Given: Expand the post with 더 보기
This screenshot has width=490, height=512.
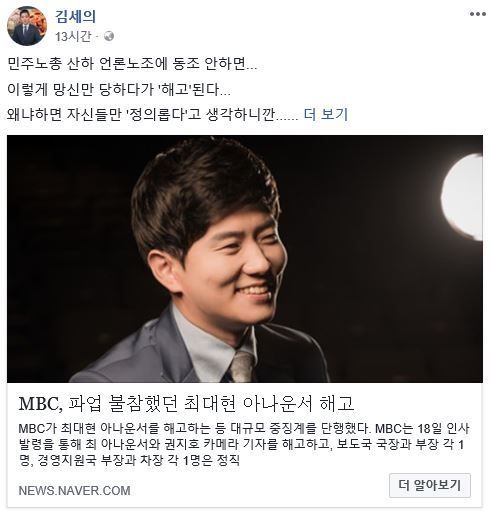Looking at the screenshot, I should [326, 114].
